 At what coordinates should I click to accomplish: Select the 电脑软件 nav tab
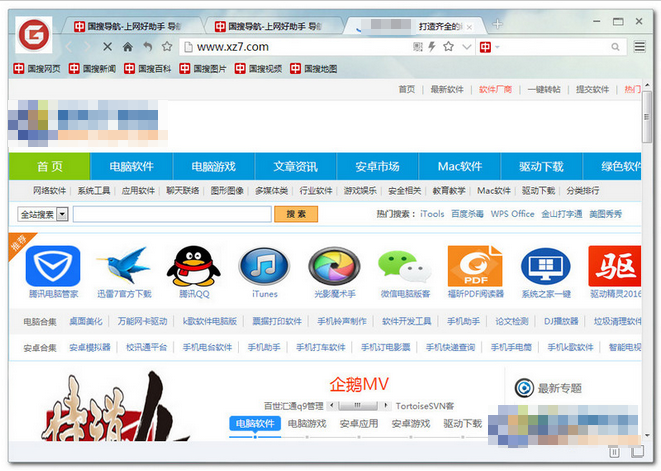point(131,167)
